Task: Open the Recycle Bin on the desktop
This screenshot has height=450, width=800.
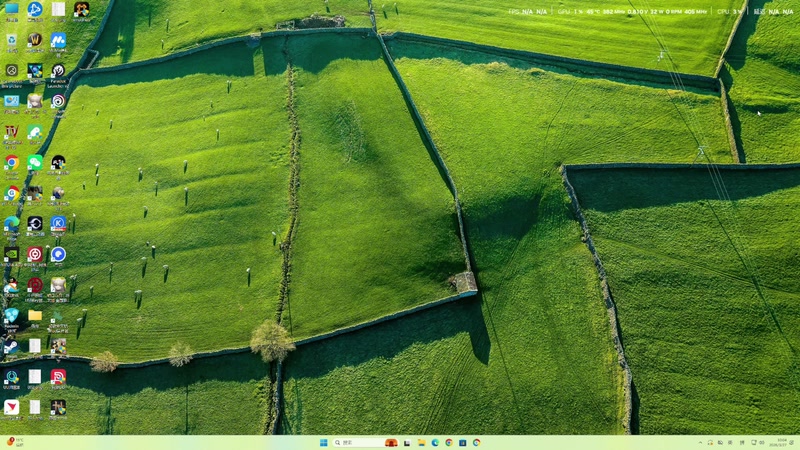Action: coord(12,42)
